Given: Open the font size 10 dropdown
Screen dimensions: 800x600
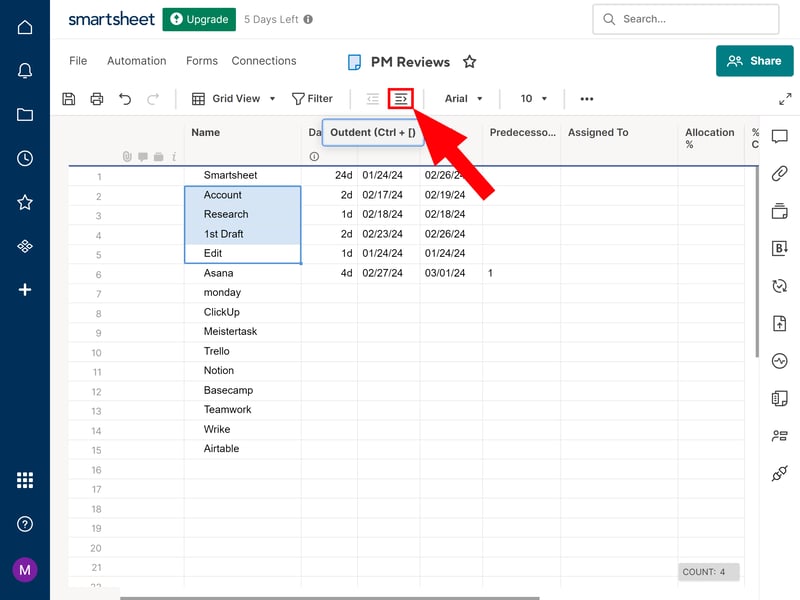Looking at the screenshot, I should coord(534,98).
